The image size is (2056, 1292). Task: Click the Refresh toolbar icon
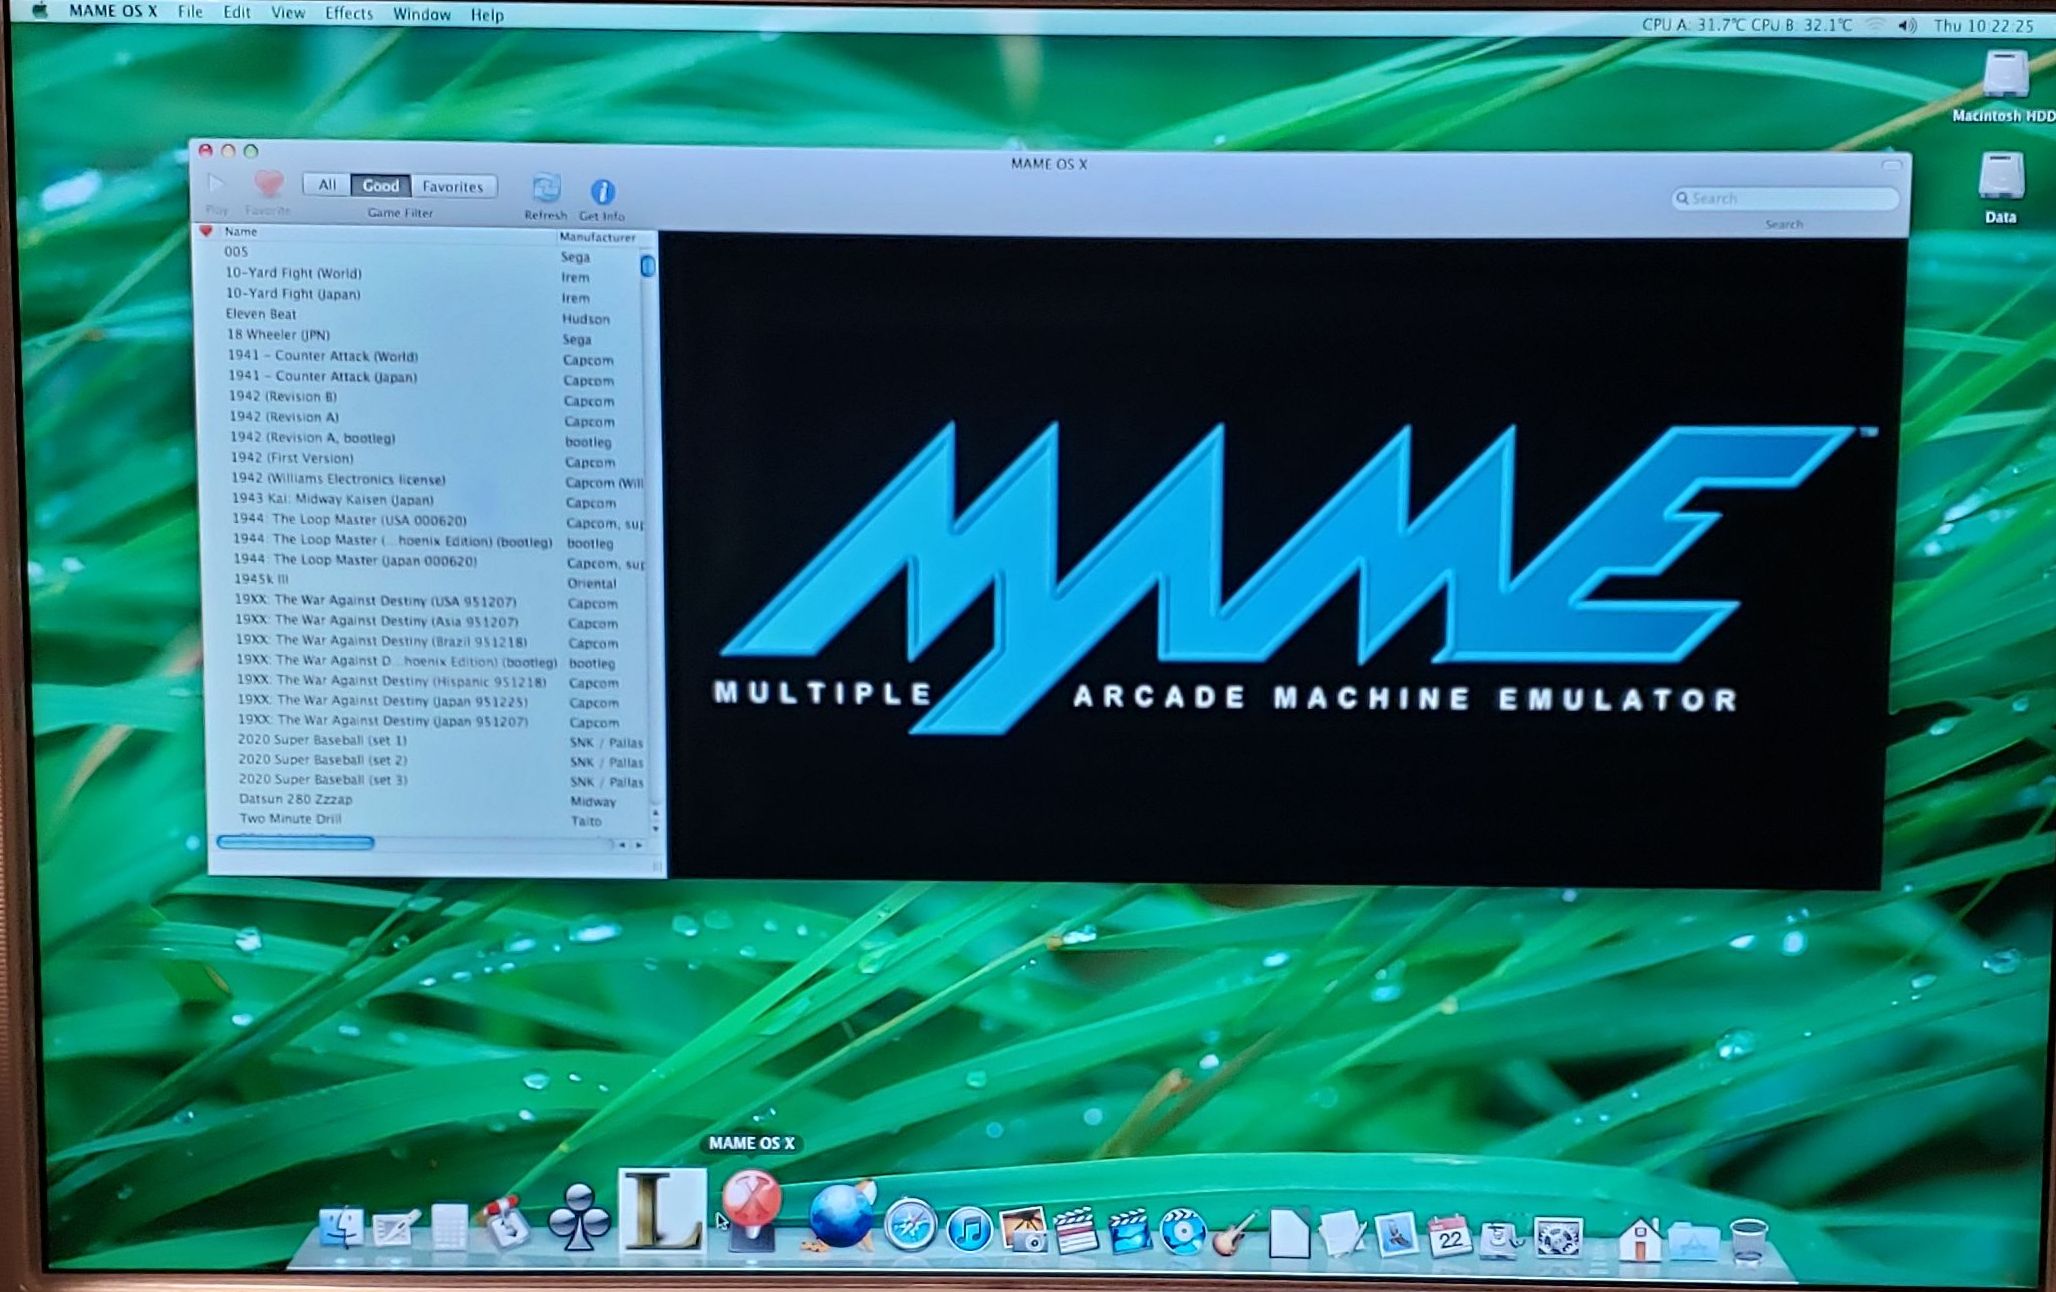(x=546, y=189)
